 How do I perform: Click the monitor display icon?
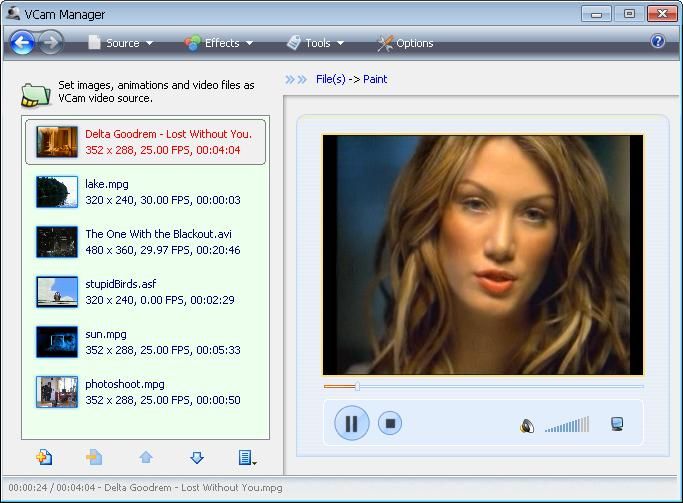point(617,424)
